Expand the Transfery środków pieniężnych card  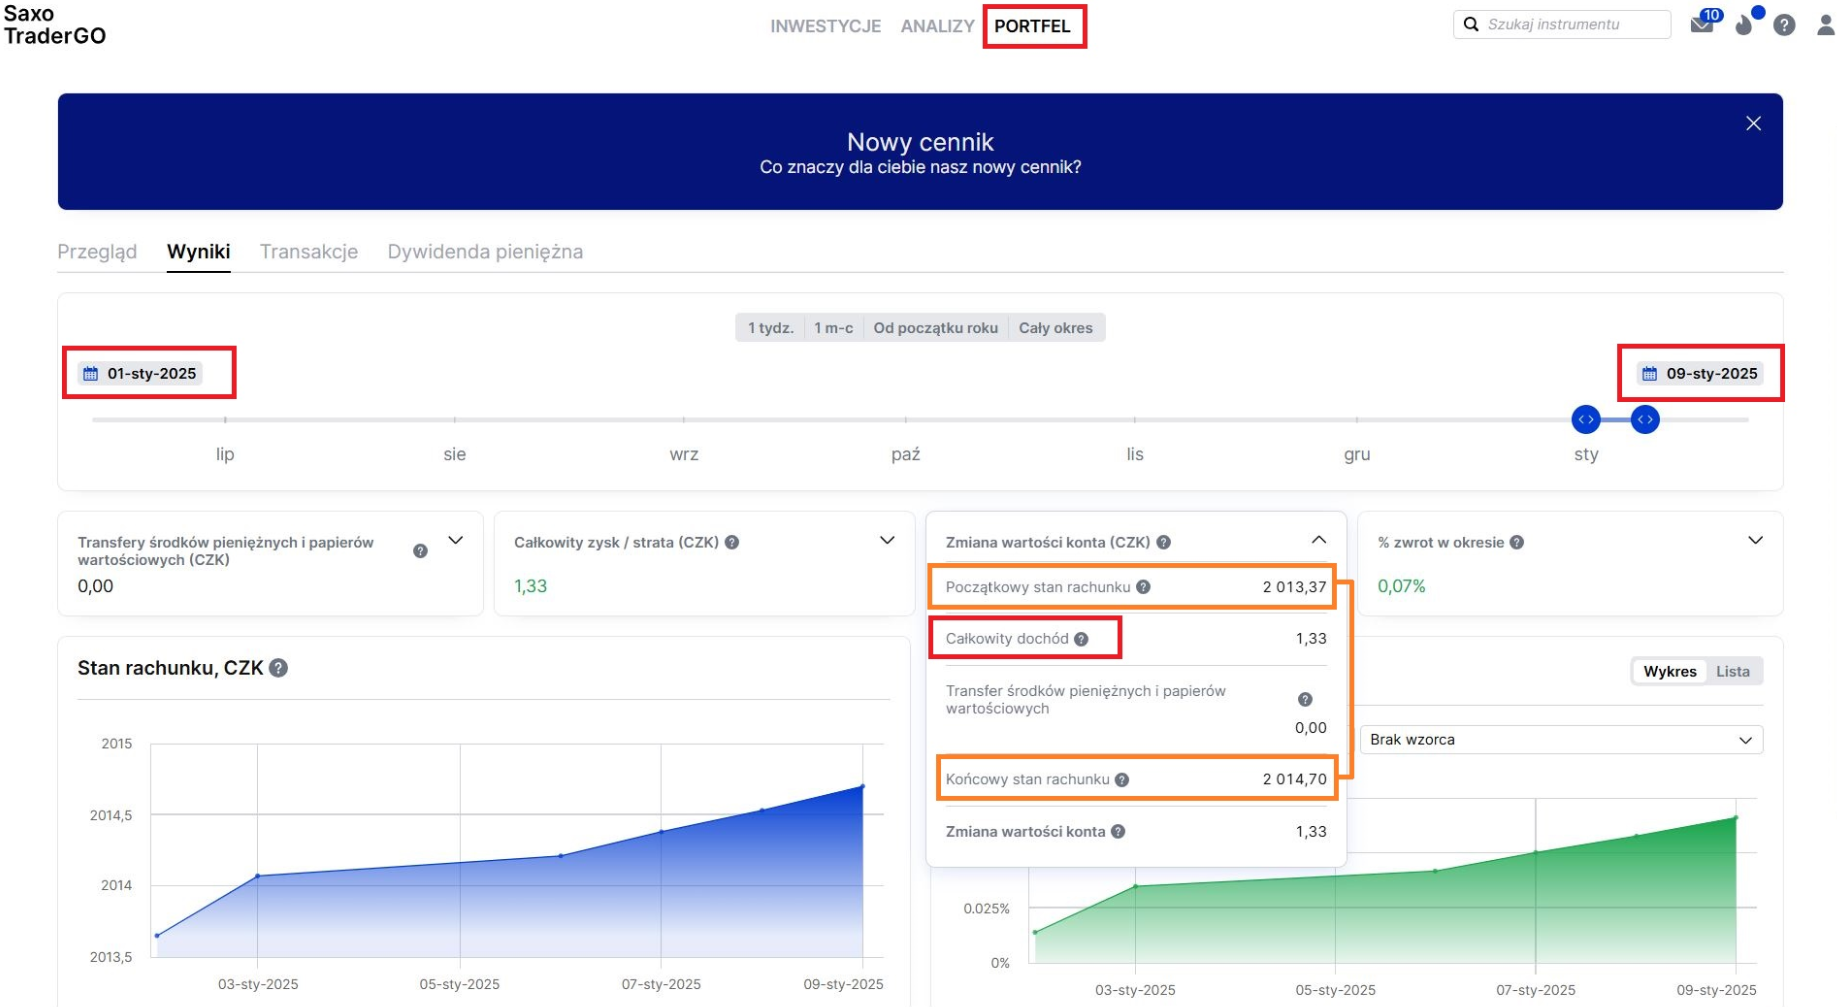(456, 540)
